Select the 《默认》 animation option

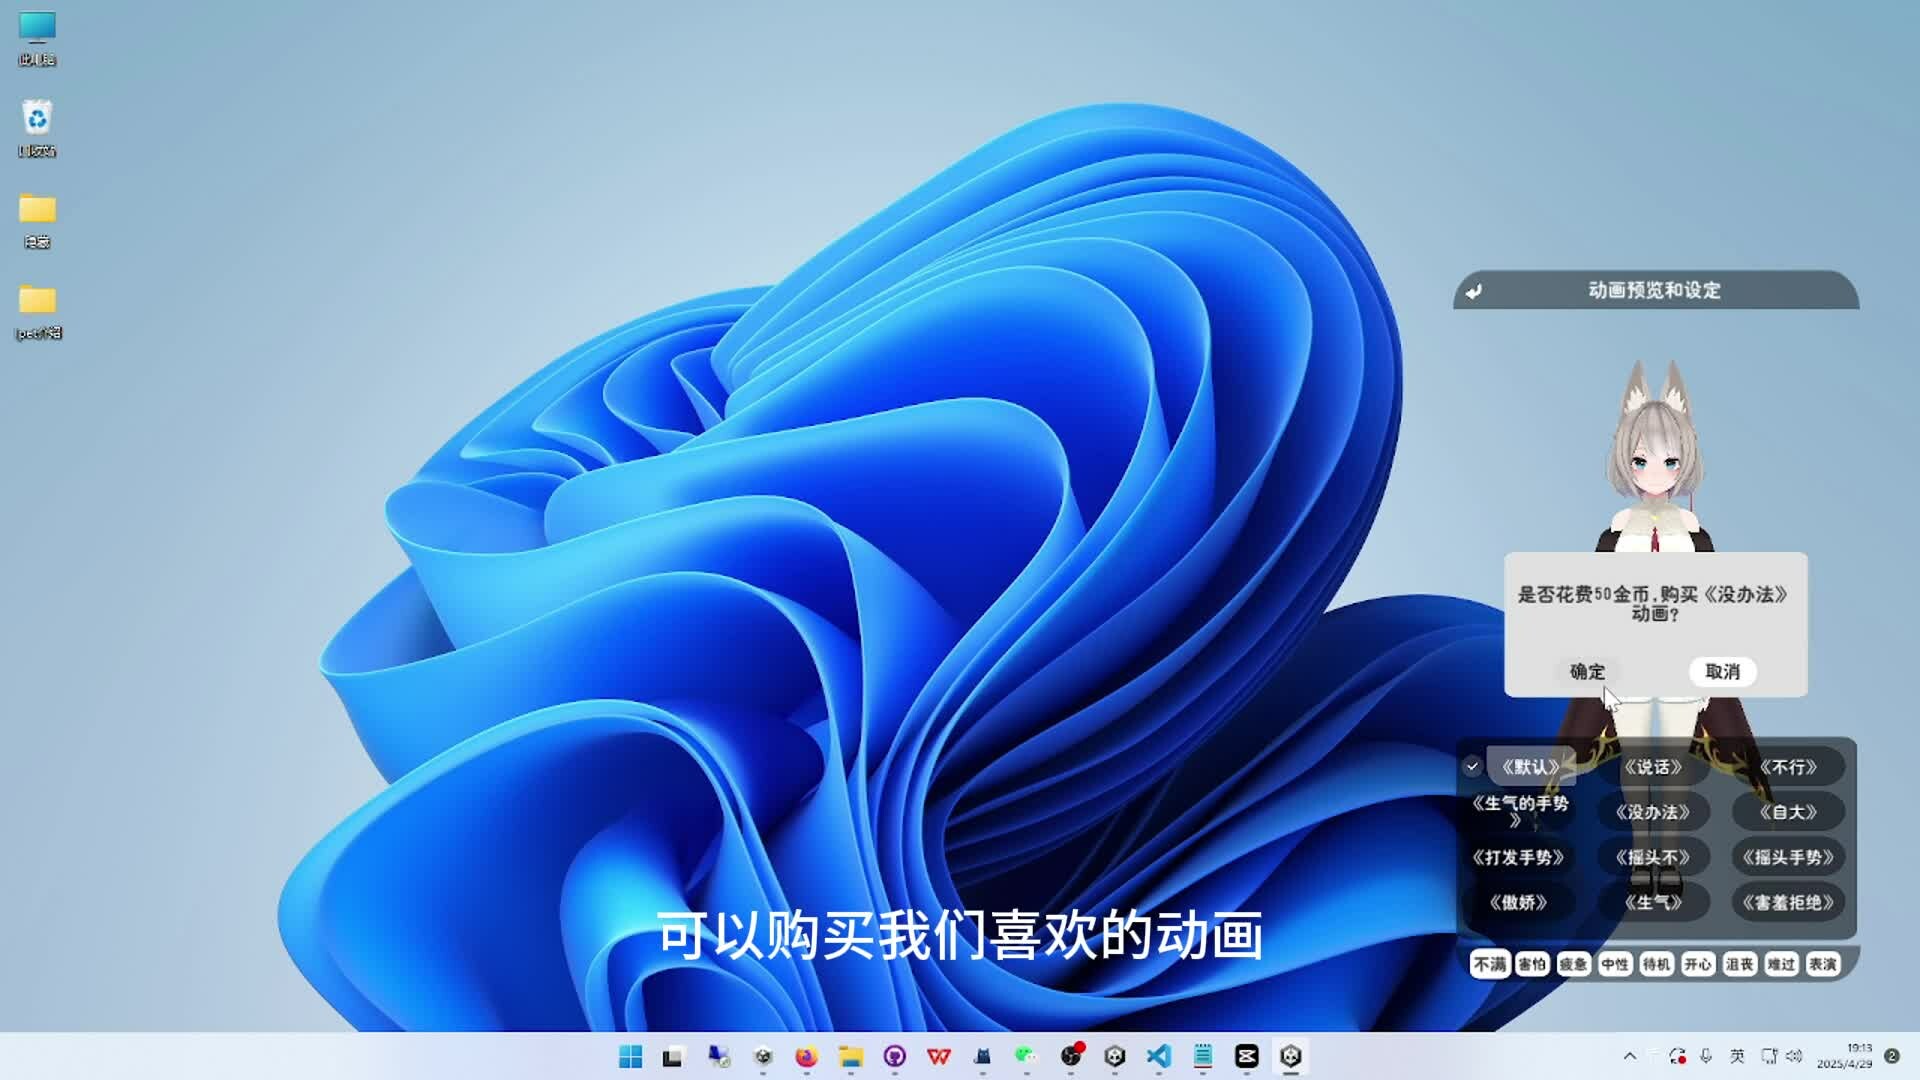pyautogui.click(x=1530, y=767)
